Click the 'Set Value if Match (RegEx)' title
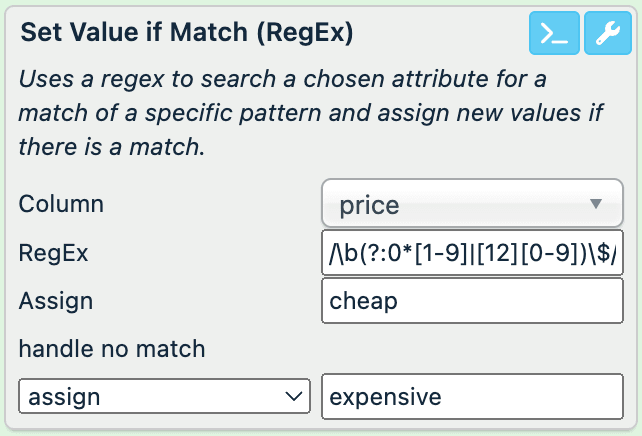 click(x=187, y=32)
